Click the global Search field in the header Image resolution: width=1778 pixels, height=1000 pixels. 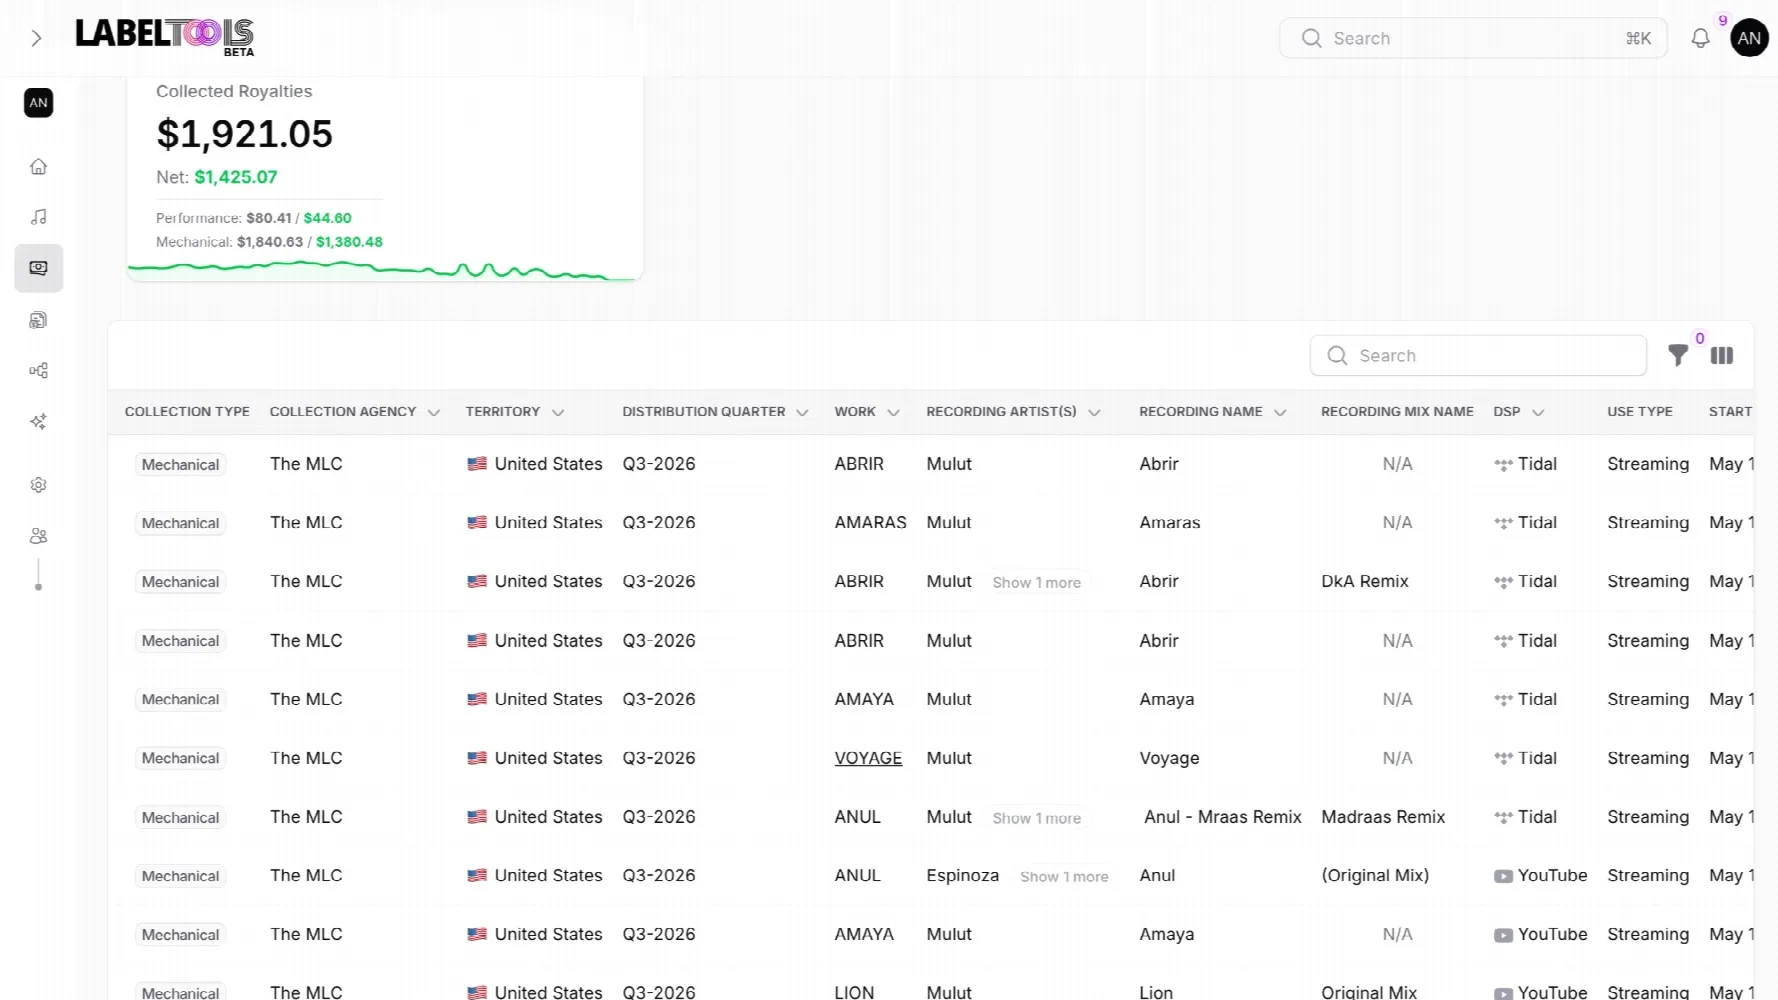[1473, 38]
